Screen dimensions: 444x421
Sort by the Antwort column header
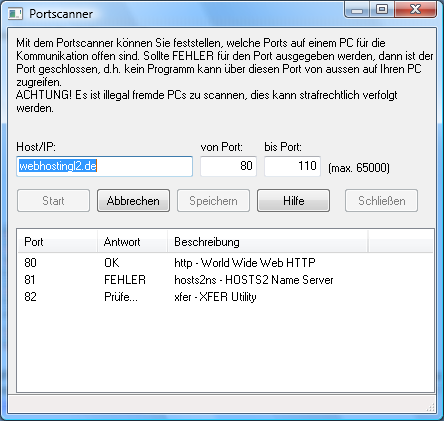coord(132,242)
